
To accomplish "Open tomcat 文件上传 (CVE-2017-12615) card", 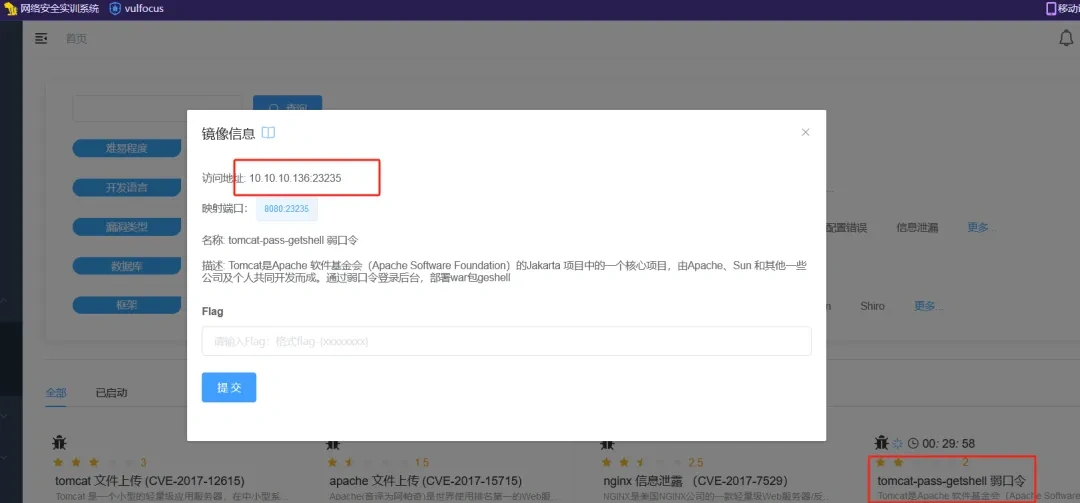I will tap(149, 480).
